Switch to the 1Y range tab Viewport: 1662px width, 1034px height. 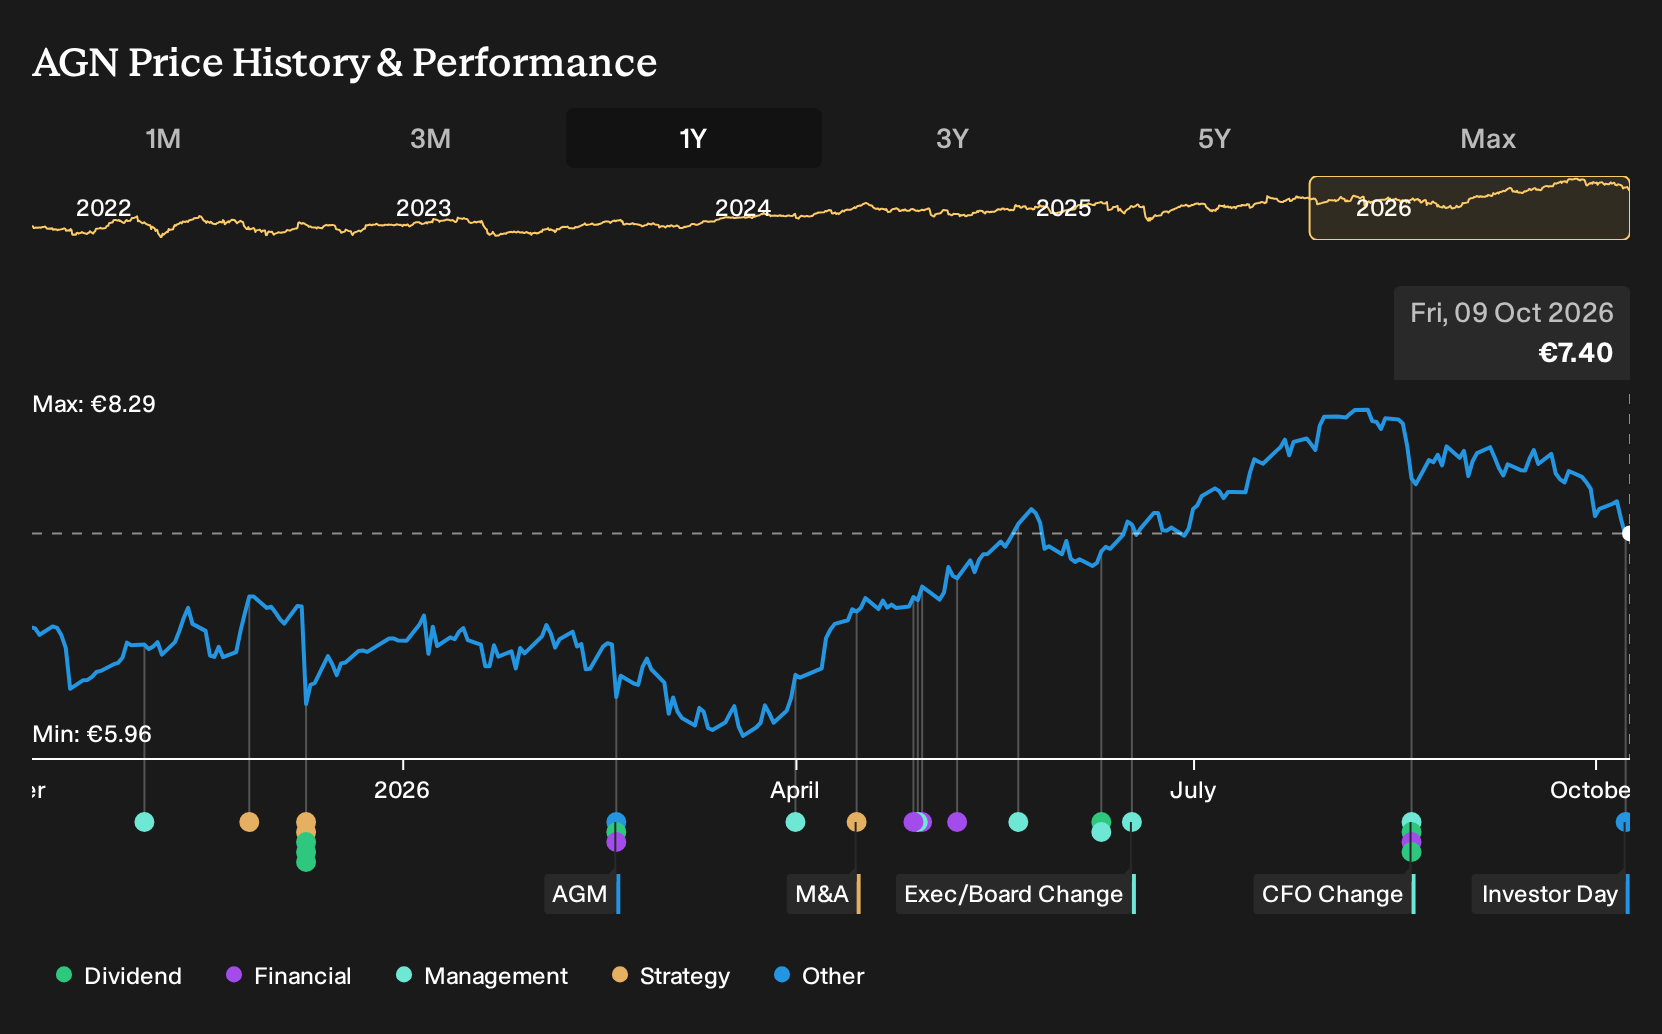(694, 138)
